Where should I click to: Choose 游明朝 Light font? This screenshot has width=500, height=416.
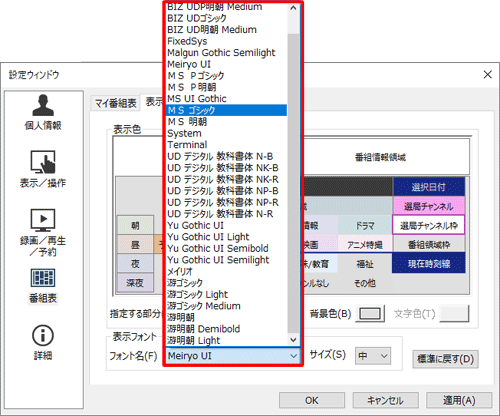tap(226, 340)
